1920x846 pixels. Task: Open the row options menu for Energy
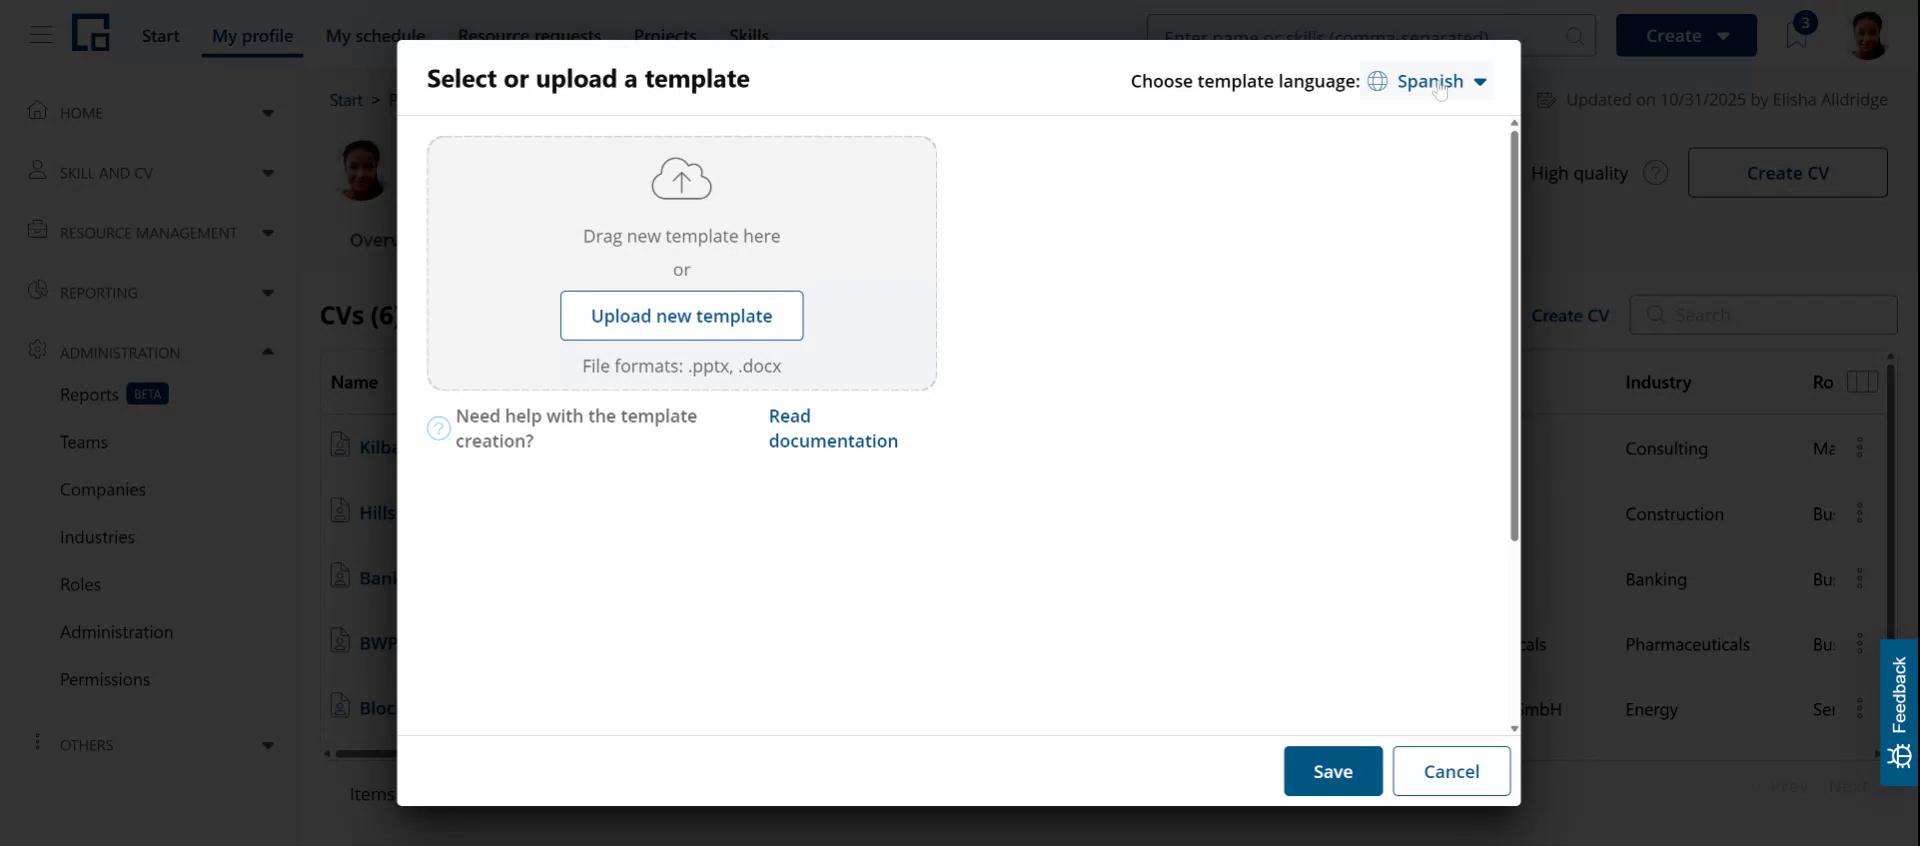coord(1860,709)
